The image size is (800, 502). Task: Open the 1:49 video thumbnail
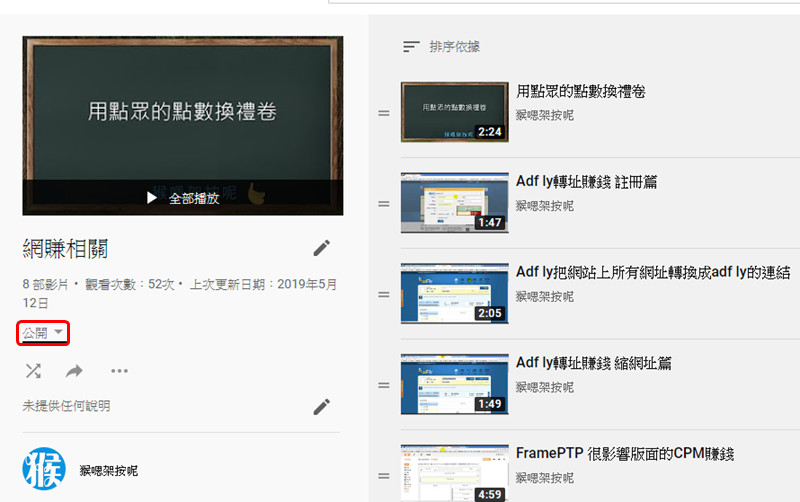[455, 384]
